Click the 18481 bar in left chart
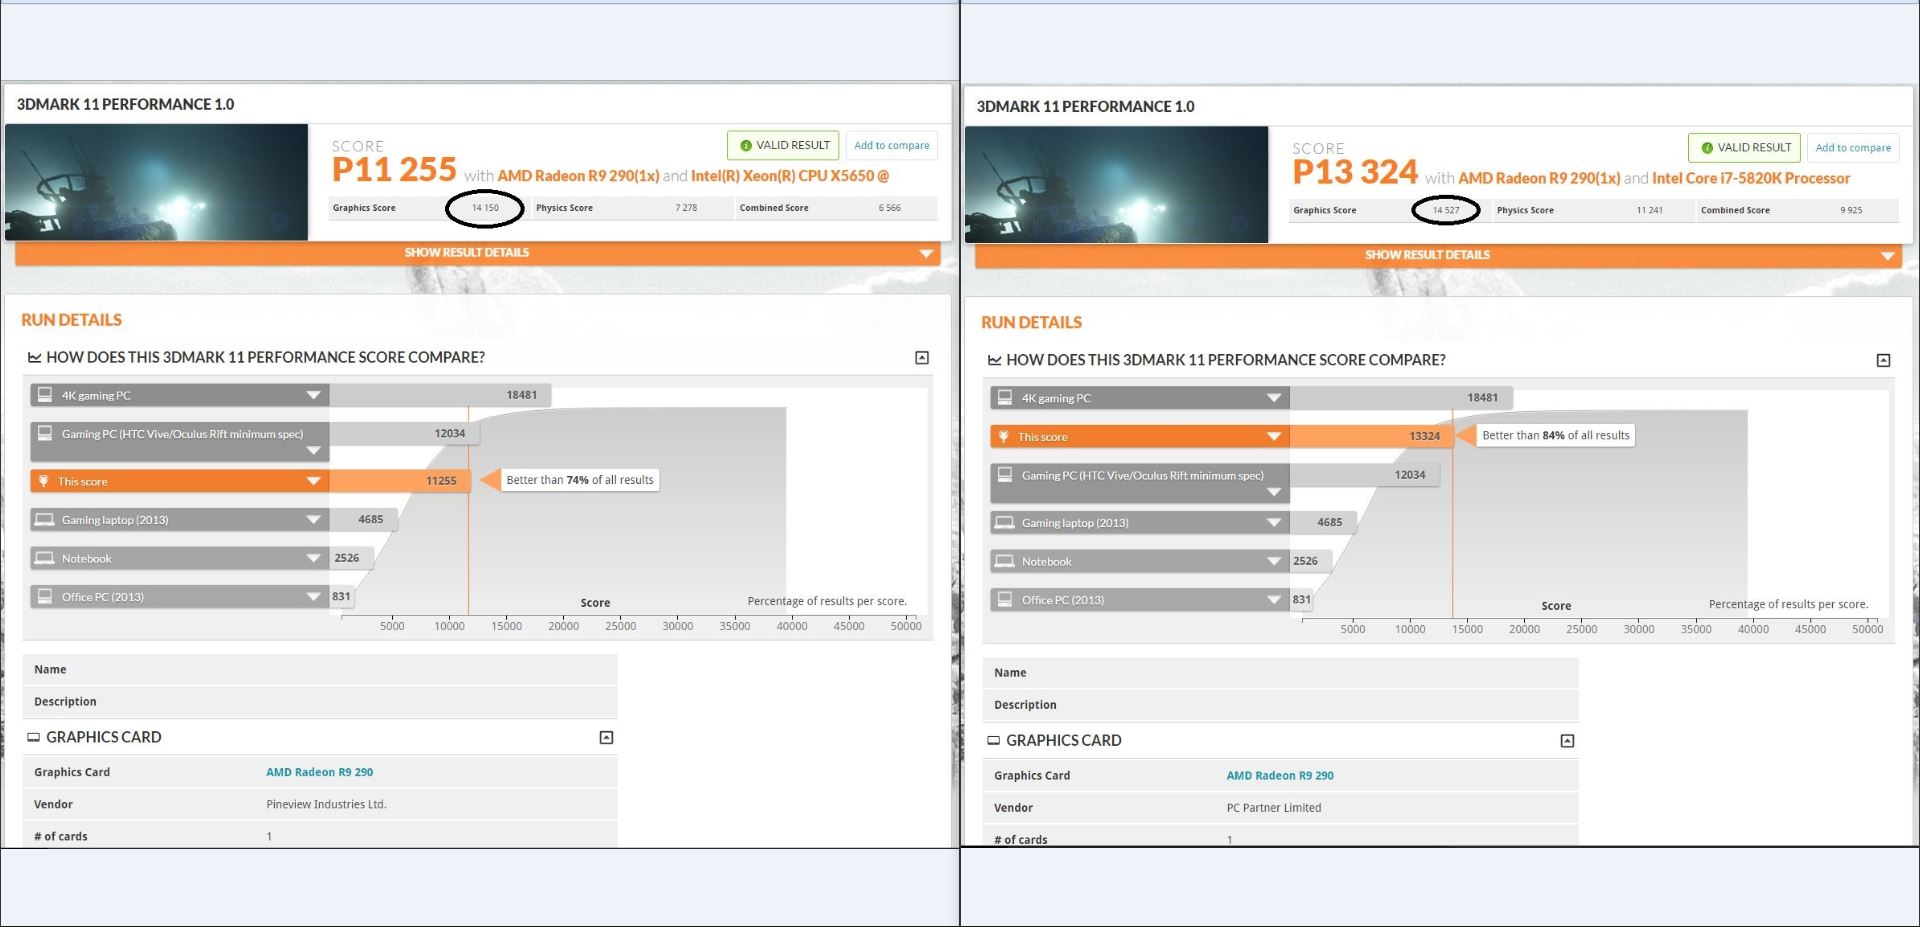 click(440, 396)
